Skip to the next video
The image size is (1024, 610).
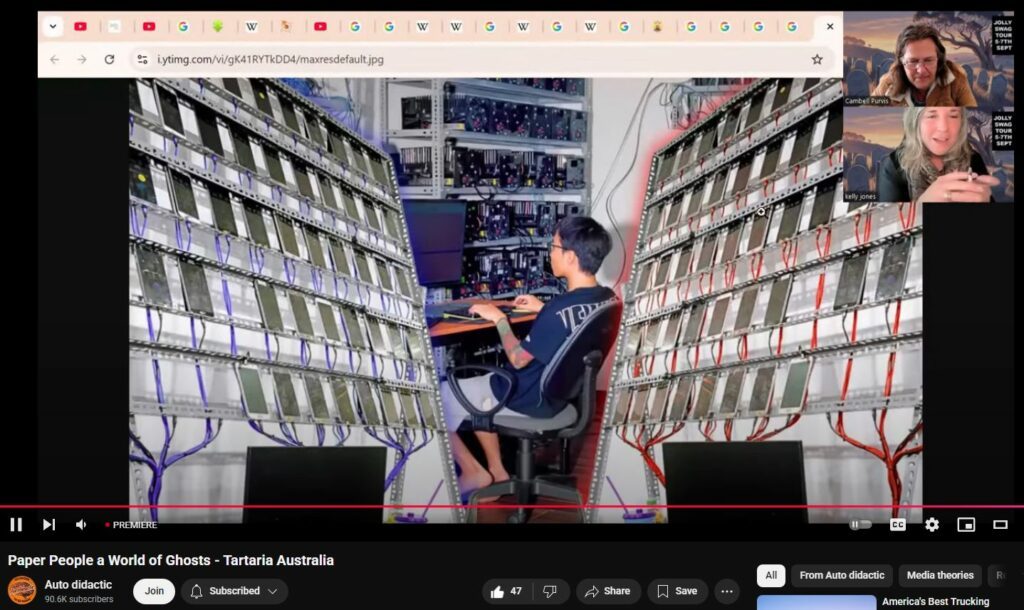click(x=48, y=524)
